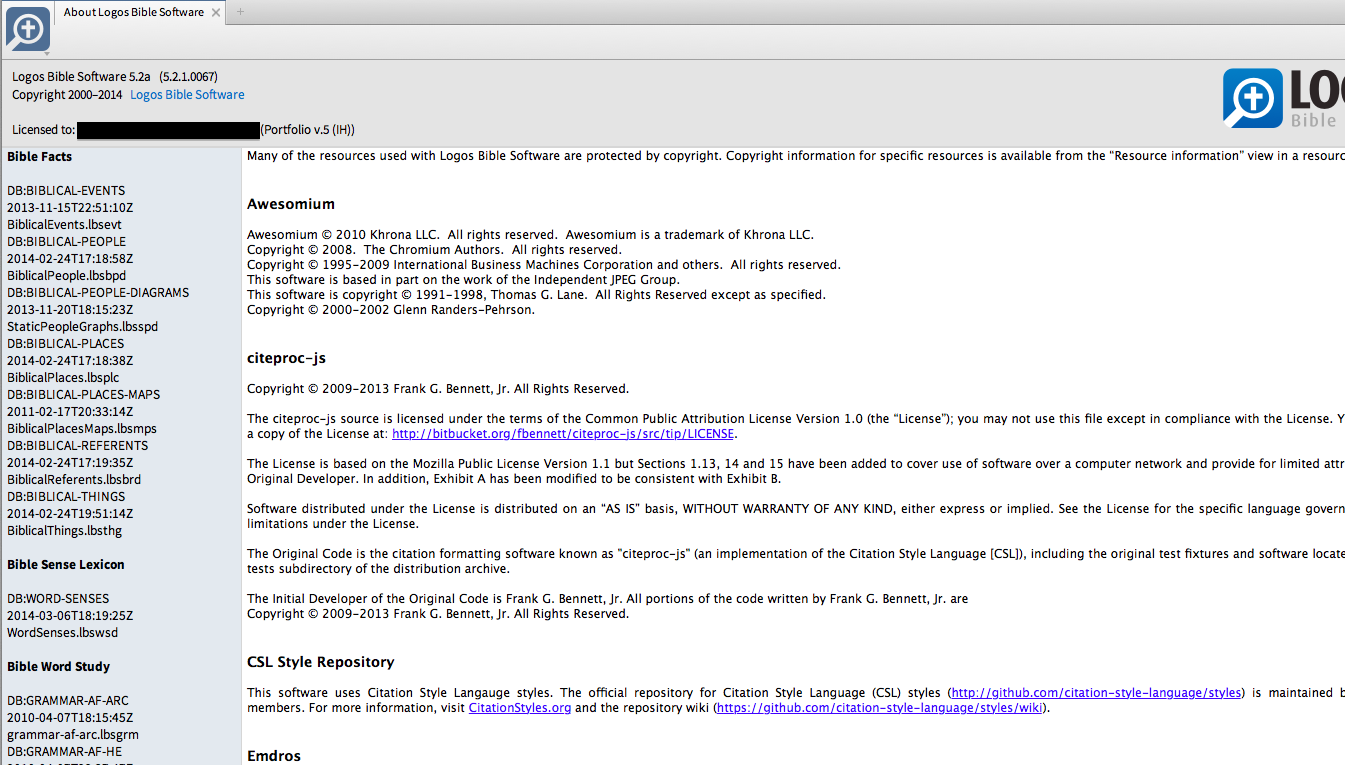Click the Bible Facts heading
This screenshot has width=1345, height=765.
39,157
